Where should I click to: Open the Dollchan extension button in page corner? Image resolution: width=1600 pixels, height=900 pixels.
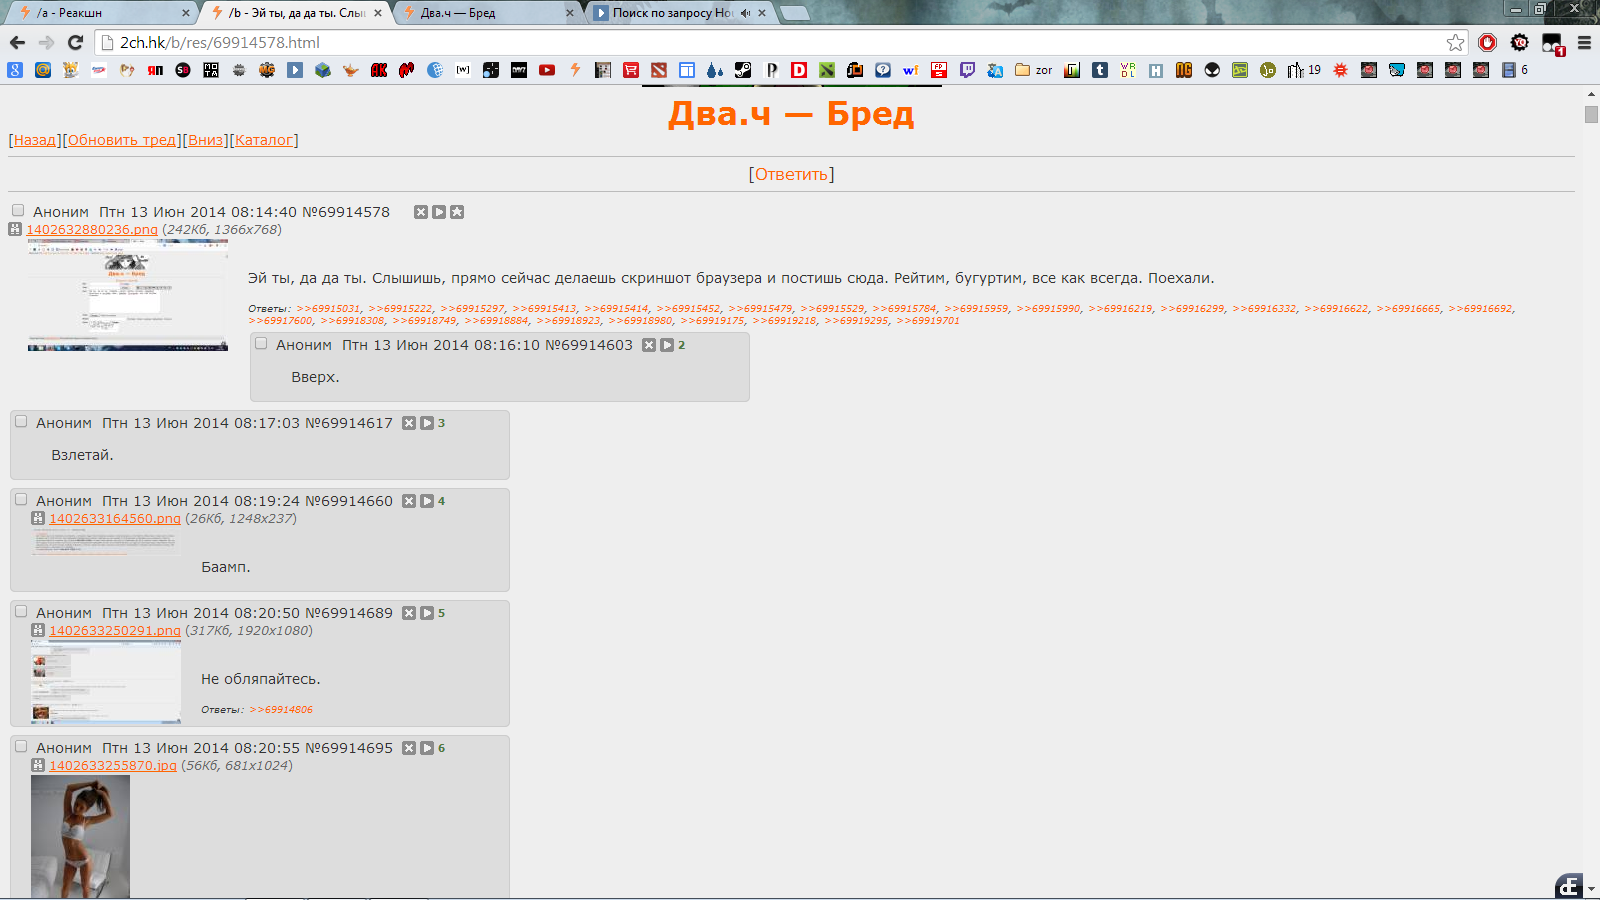[1569, 886]
